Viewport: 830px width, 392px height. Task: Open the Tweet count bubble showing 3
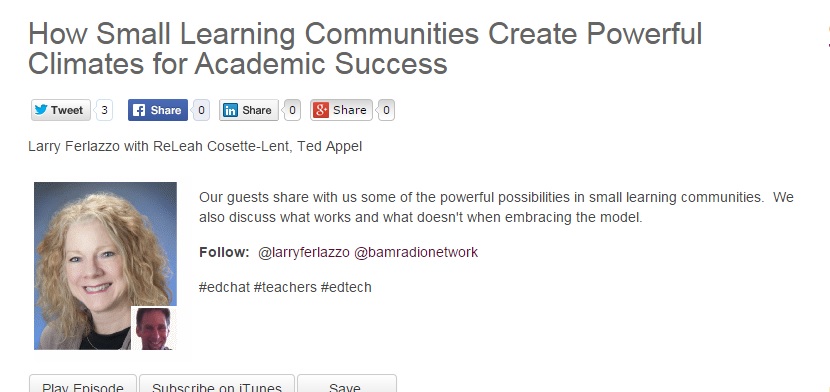tap(104, 110)
